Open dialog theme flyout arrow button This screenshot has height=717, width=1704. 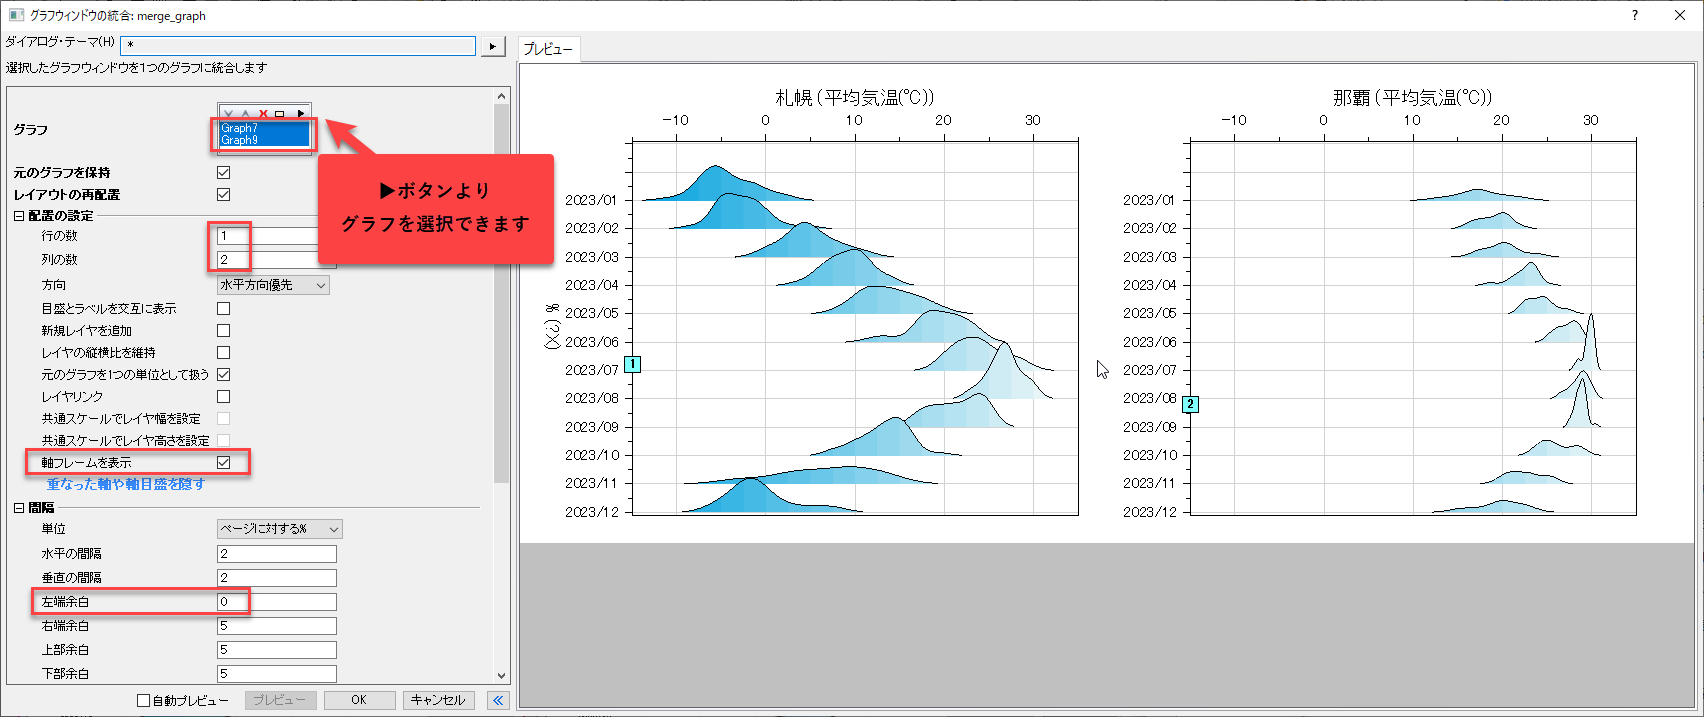click(x=492, y=46)
